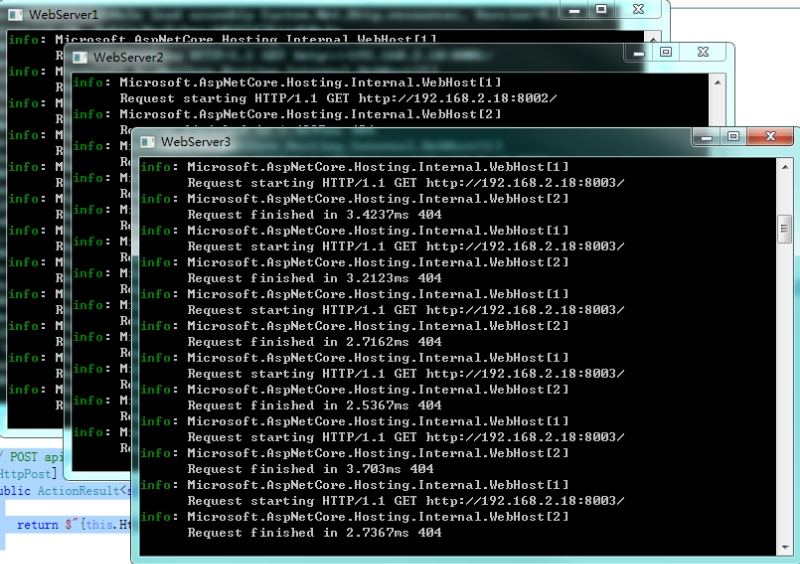Click 'Request finished in 3.703ms 404' line
The width and height of the screenshot is (800, 564).
point(310,469)
